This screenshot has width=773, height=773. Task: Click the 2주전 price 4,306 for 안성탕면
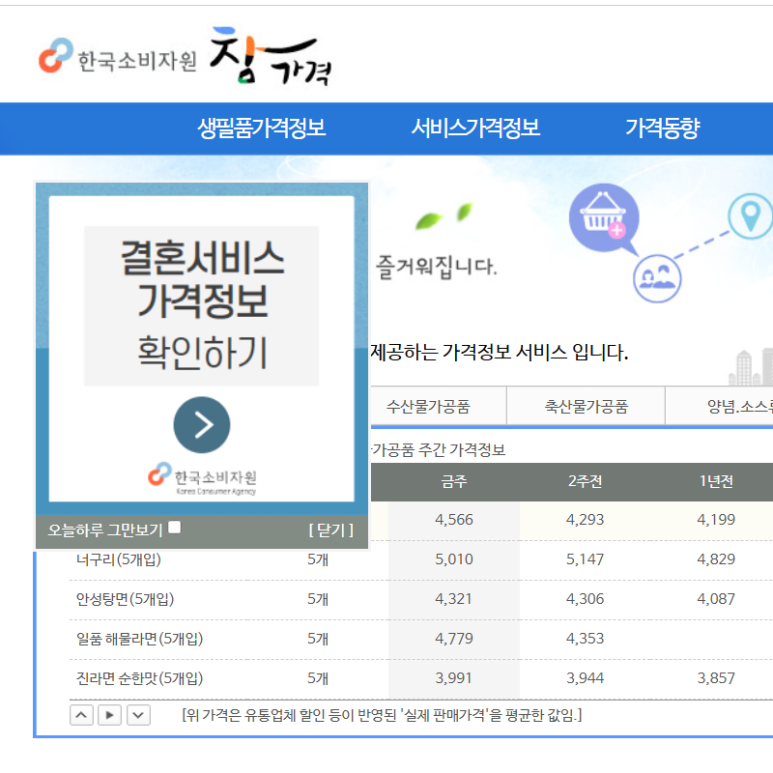585,599
